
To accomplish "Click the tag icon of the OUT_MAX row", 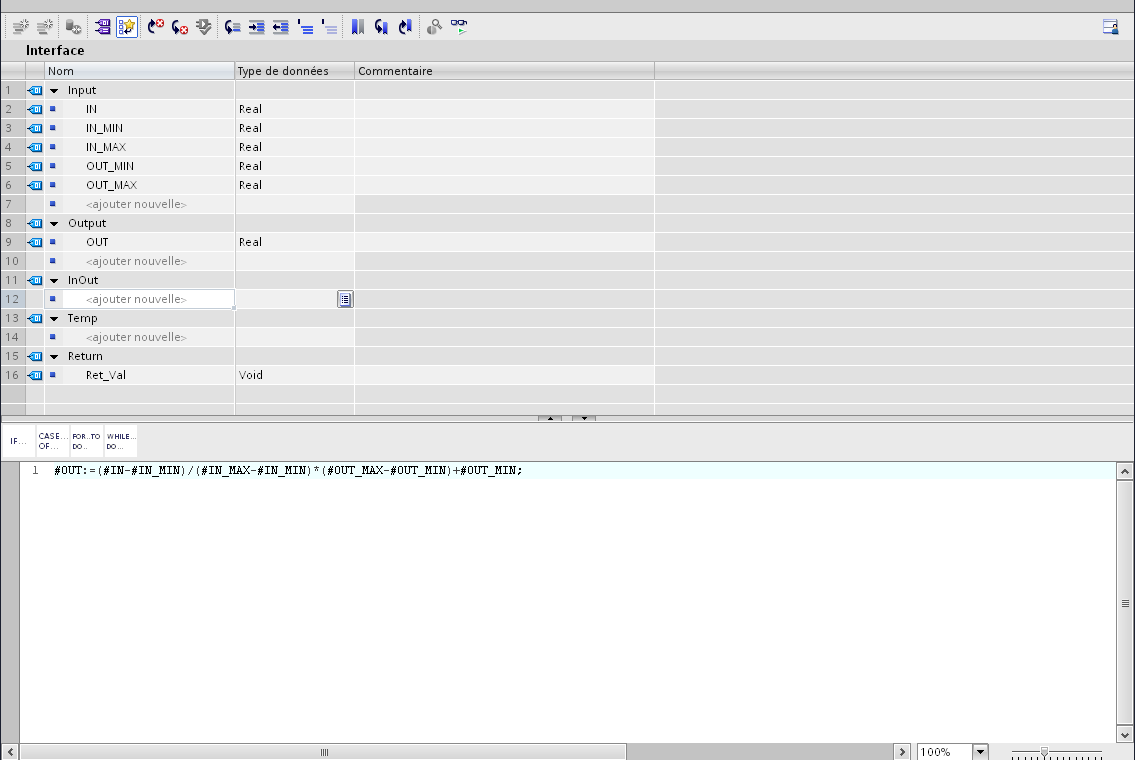I will coord(35,185).
